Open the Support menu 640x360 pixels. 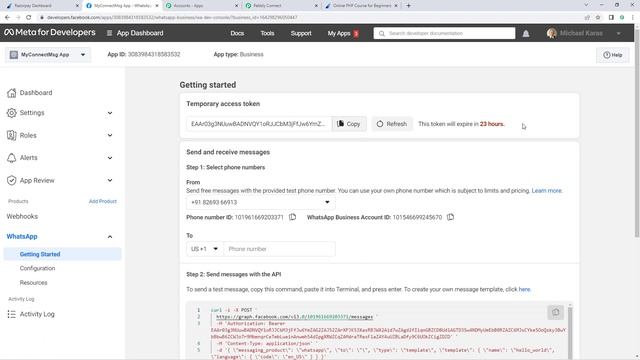point(301,33)
